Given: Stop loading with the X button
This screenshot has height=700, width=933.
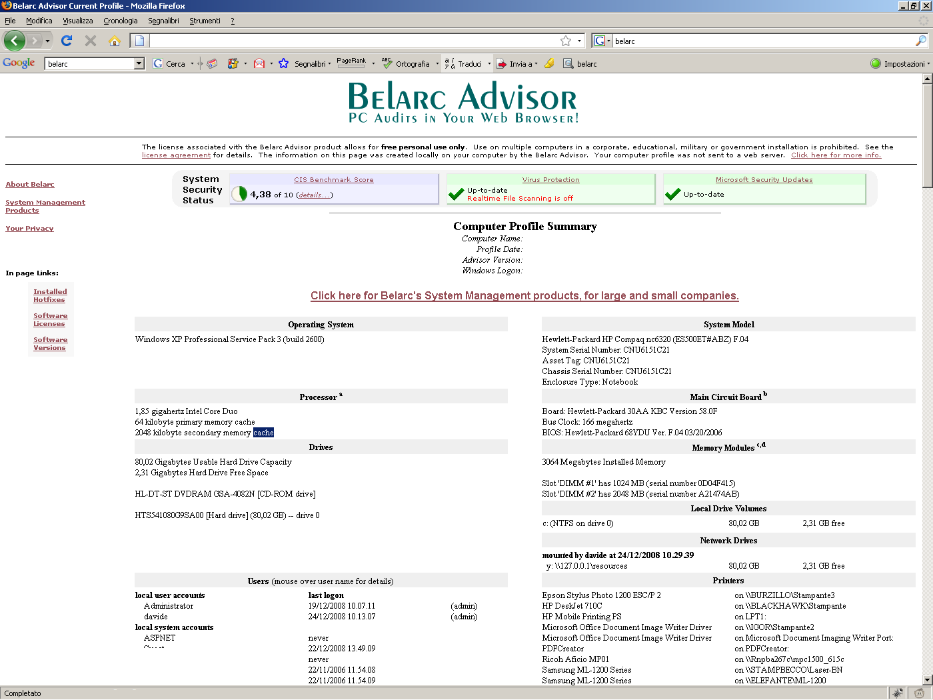Looking at the screenshot, I should pyautogui.click(x=90, y=40).
